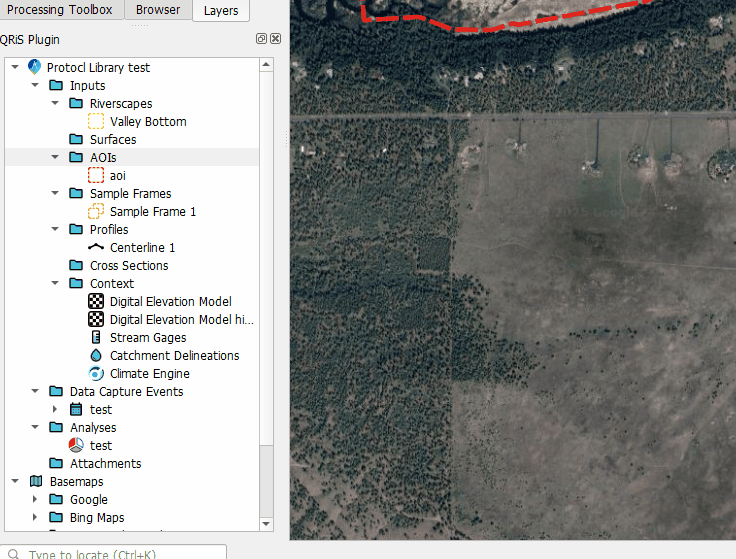
Task: Click the Type to locate search field
Action: tap(113, 553)
